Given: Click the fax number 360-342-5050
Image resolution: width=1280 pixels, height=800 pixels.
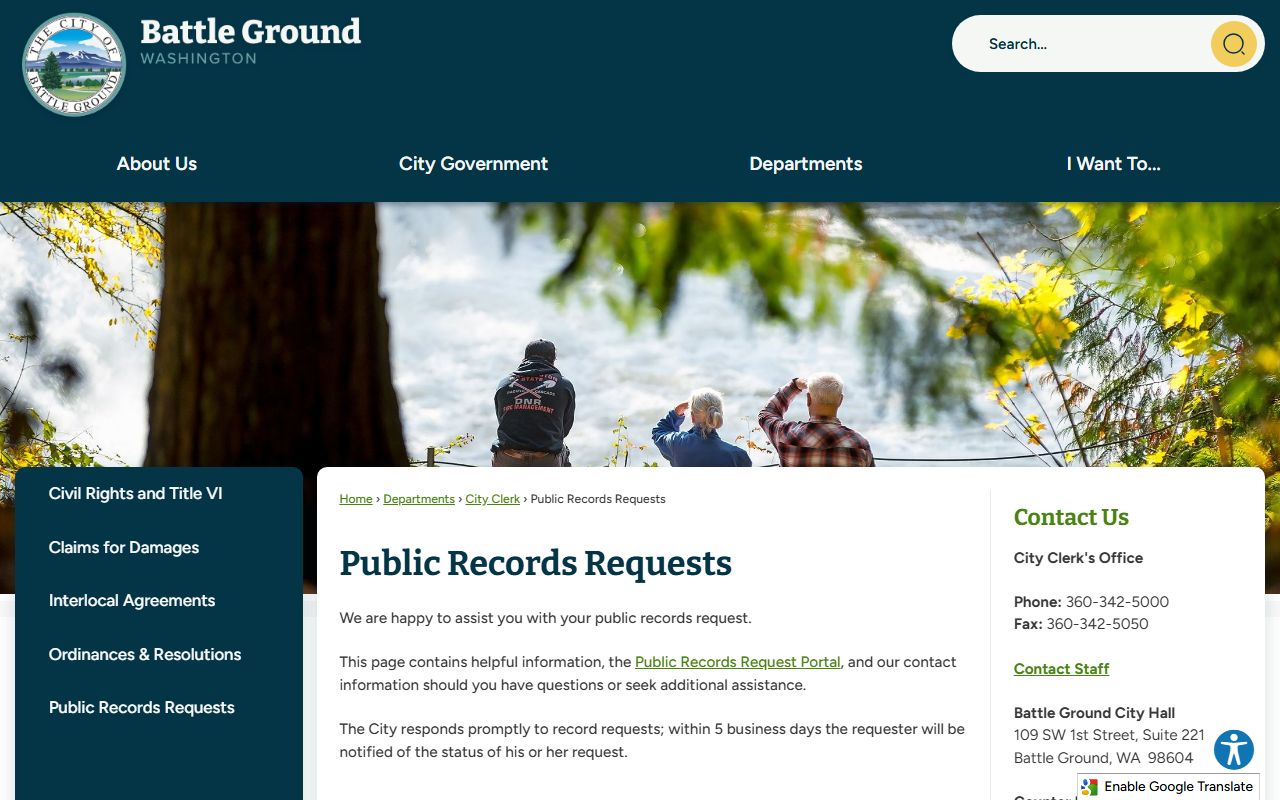Looking at the screenshot, I should [x=1097, y=624].
